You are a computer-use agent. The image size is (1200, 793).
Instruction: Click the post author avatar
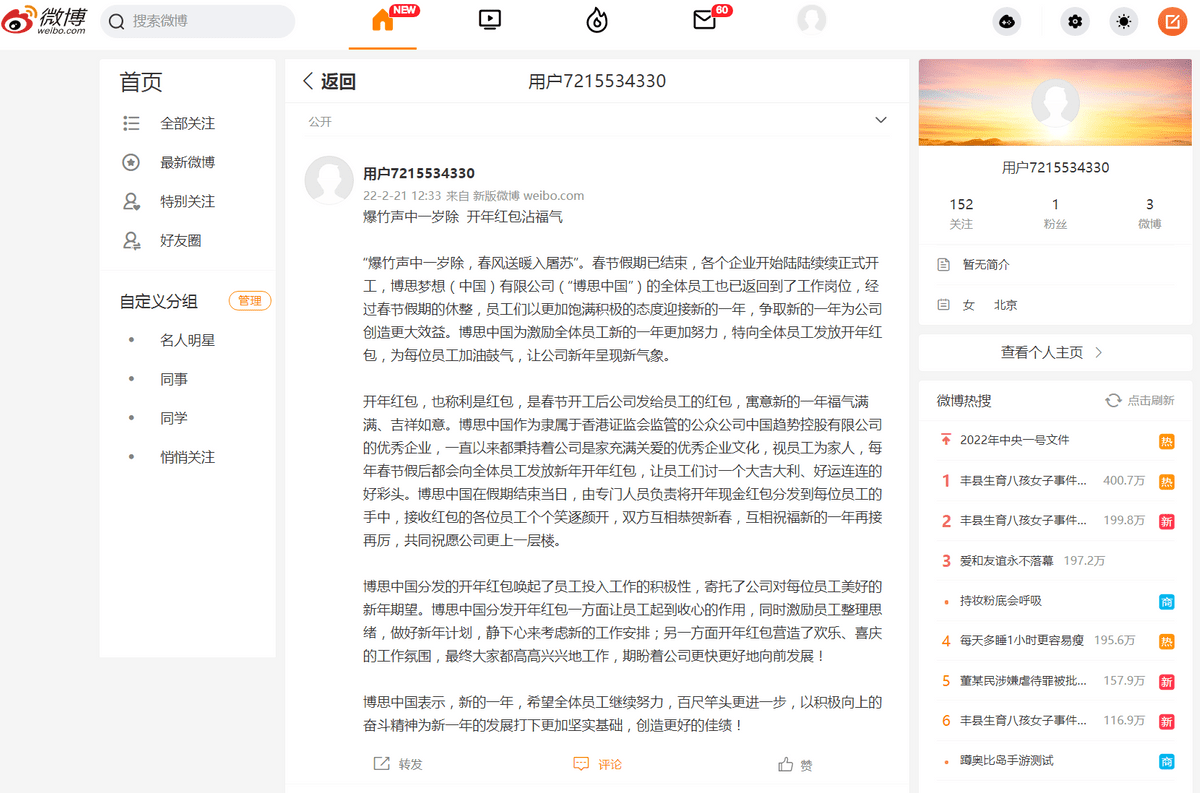329,180
